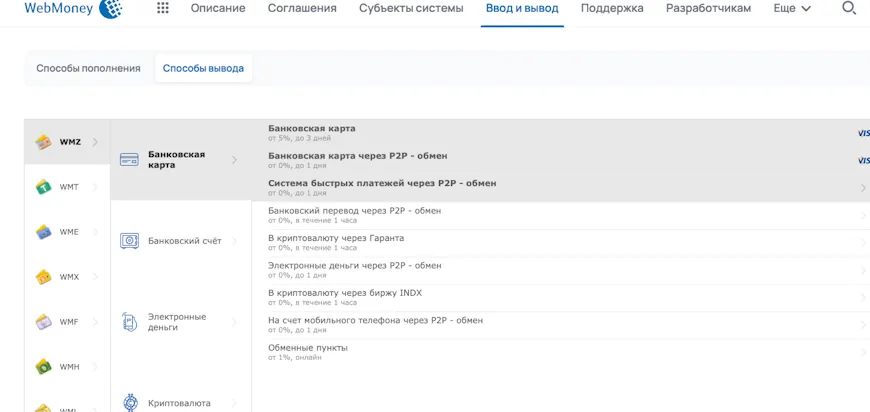The height and width of the screenshot is (412, 870).
Task: Open the Субъекты системы menu item
Action: (411, 8)
